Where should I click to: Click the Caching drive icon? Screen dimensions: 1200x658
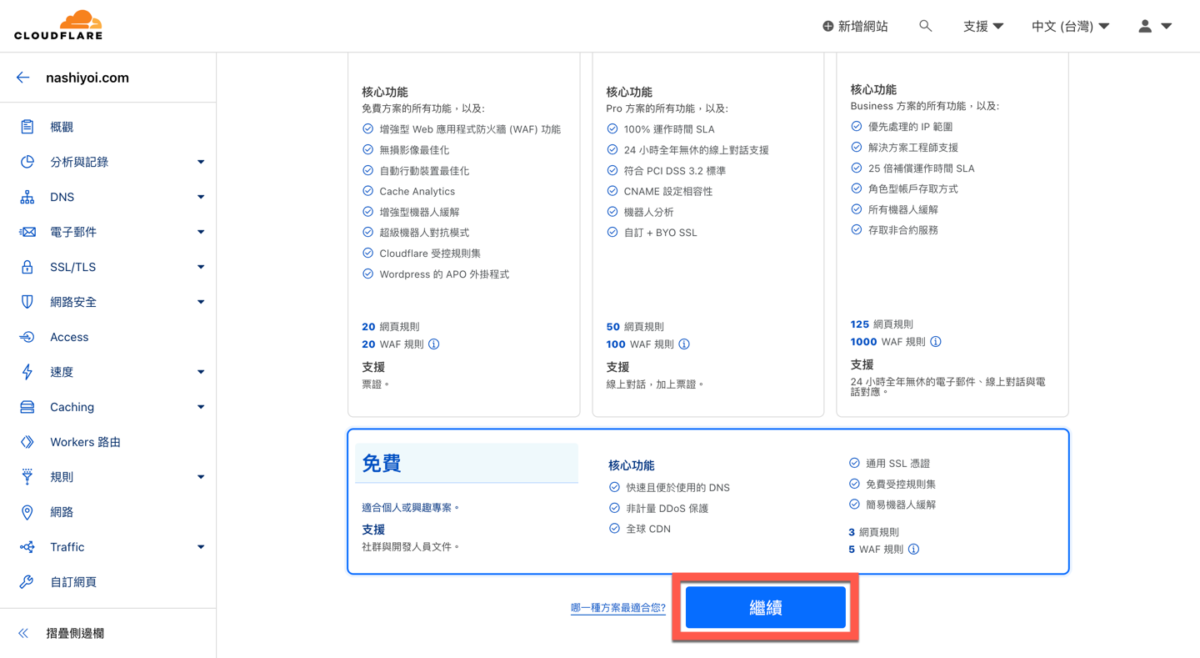click(28, 407)
